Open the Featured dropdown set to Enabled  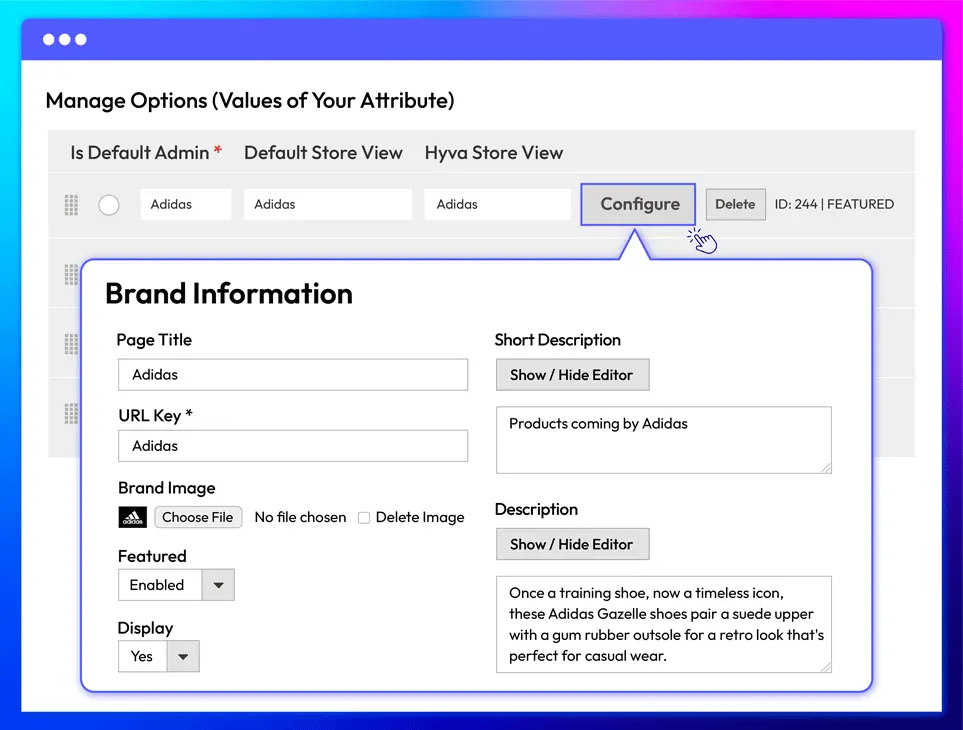(176, 585)
